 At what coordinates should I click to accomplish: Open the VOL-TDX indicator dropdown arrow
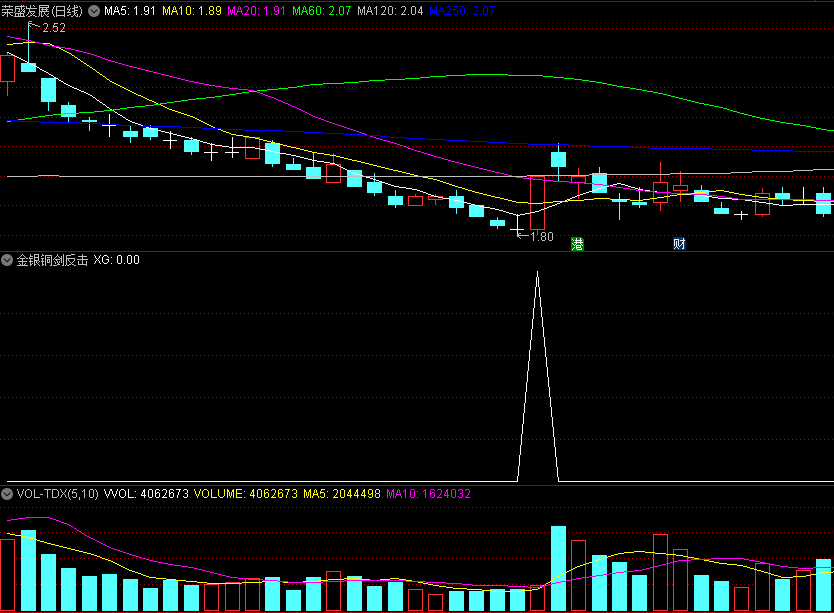click(x=7, y=494)
